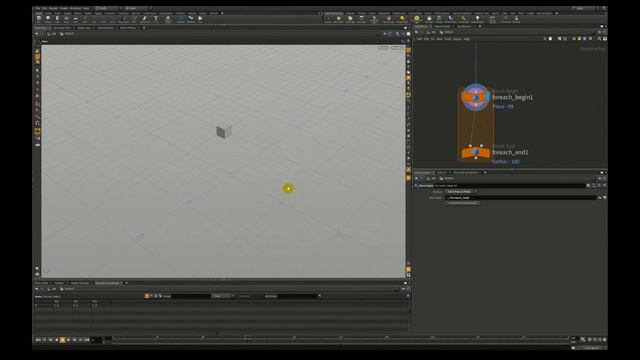Add a Spot Light from shelf
Screen dimensions: 640x360
pyautogui.click(x=350, y=19)
